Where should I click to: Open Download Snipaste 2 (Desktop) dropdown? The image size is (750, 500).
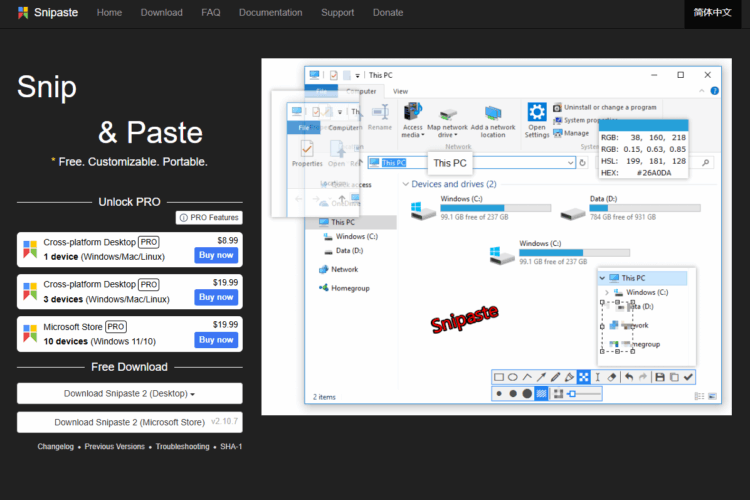tap(130, 393)
